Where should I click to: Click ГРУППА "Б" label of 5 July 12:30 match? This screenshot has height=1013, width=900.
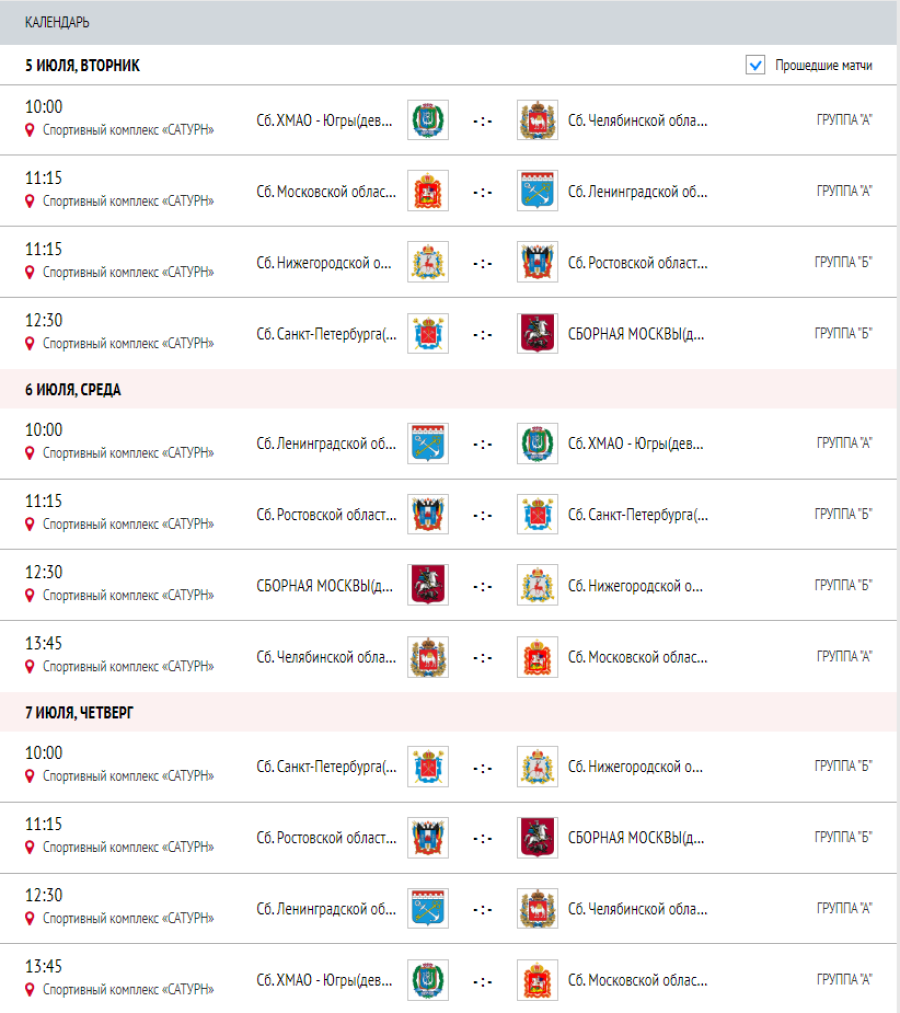coord(843,333)
